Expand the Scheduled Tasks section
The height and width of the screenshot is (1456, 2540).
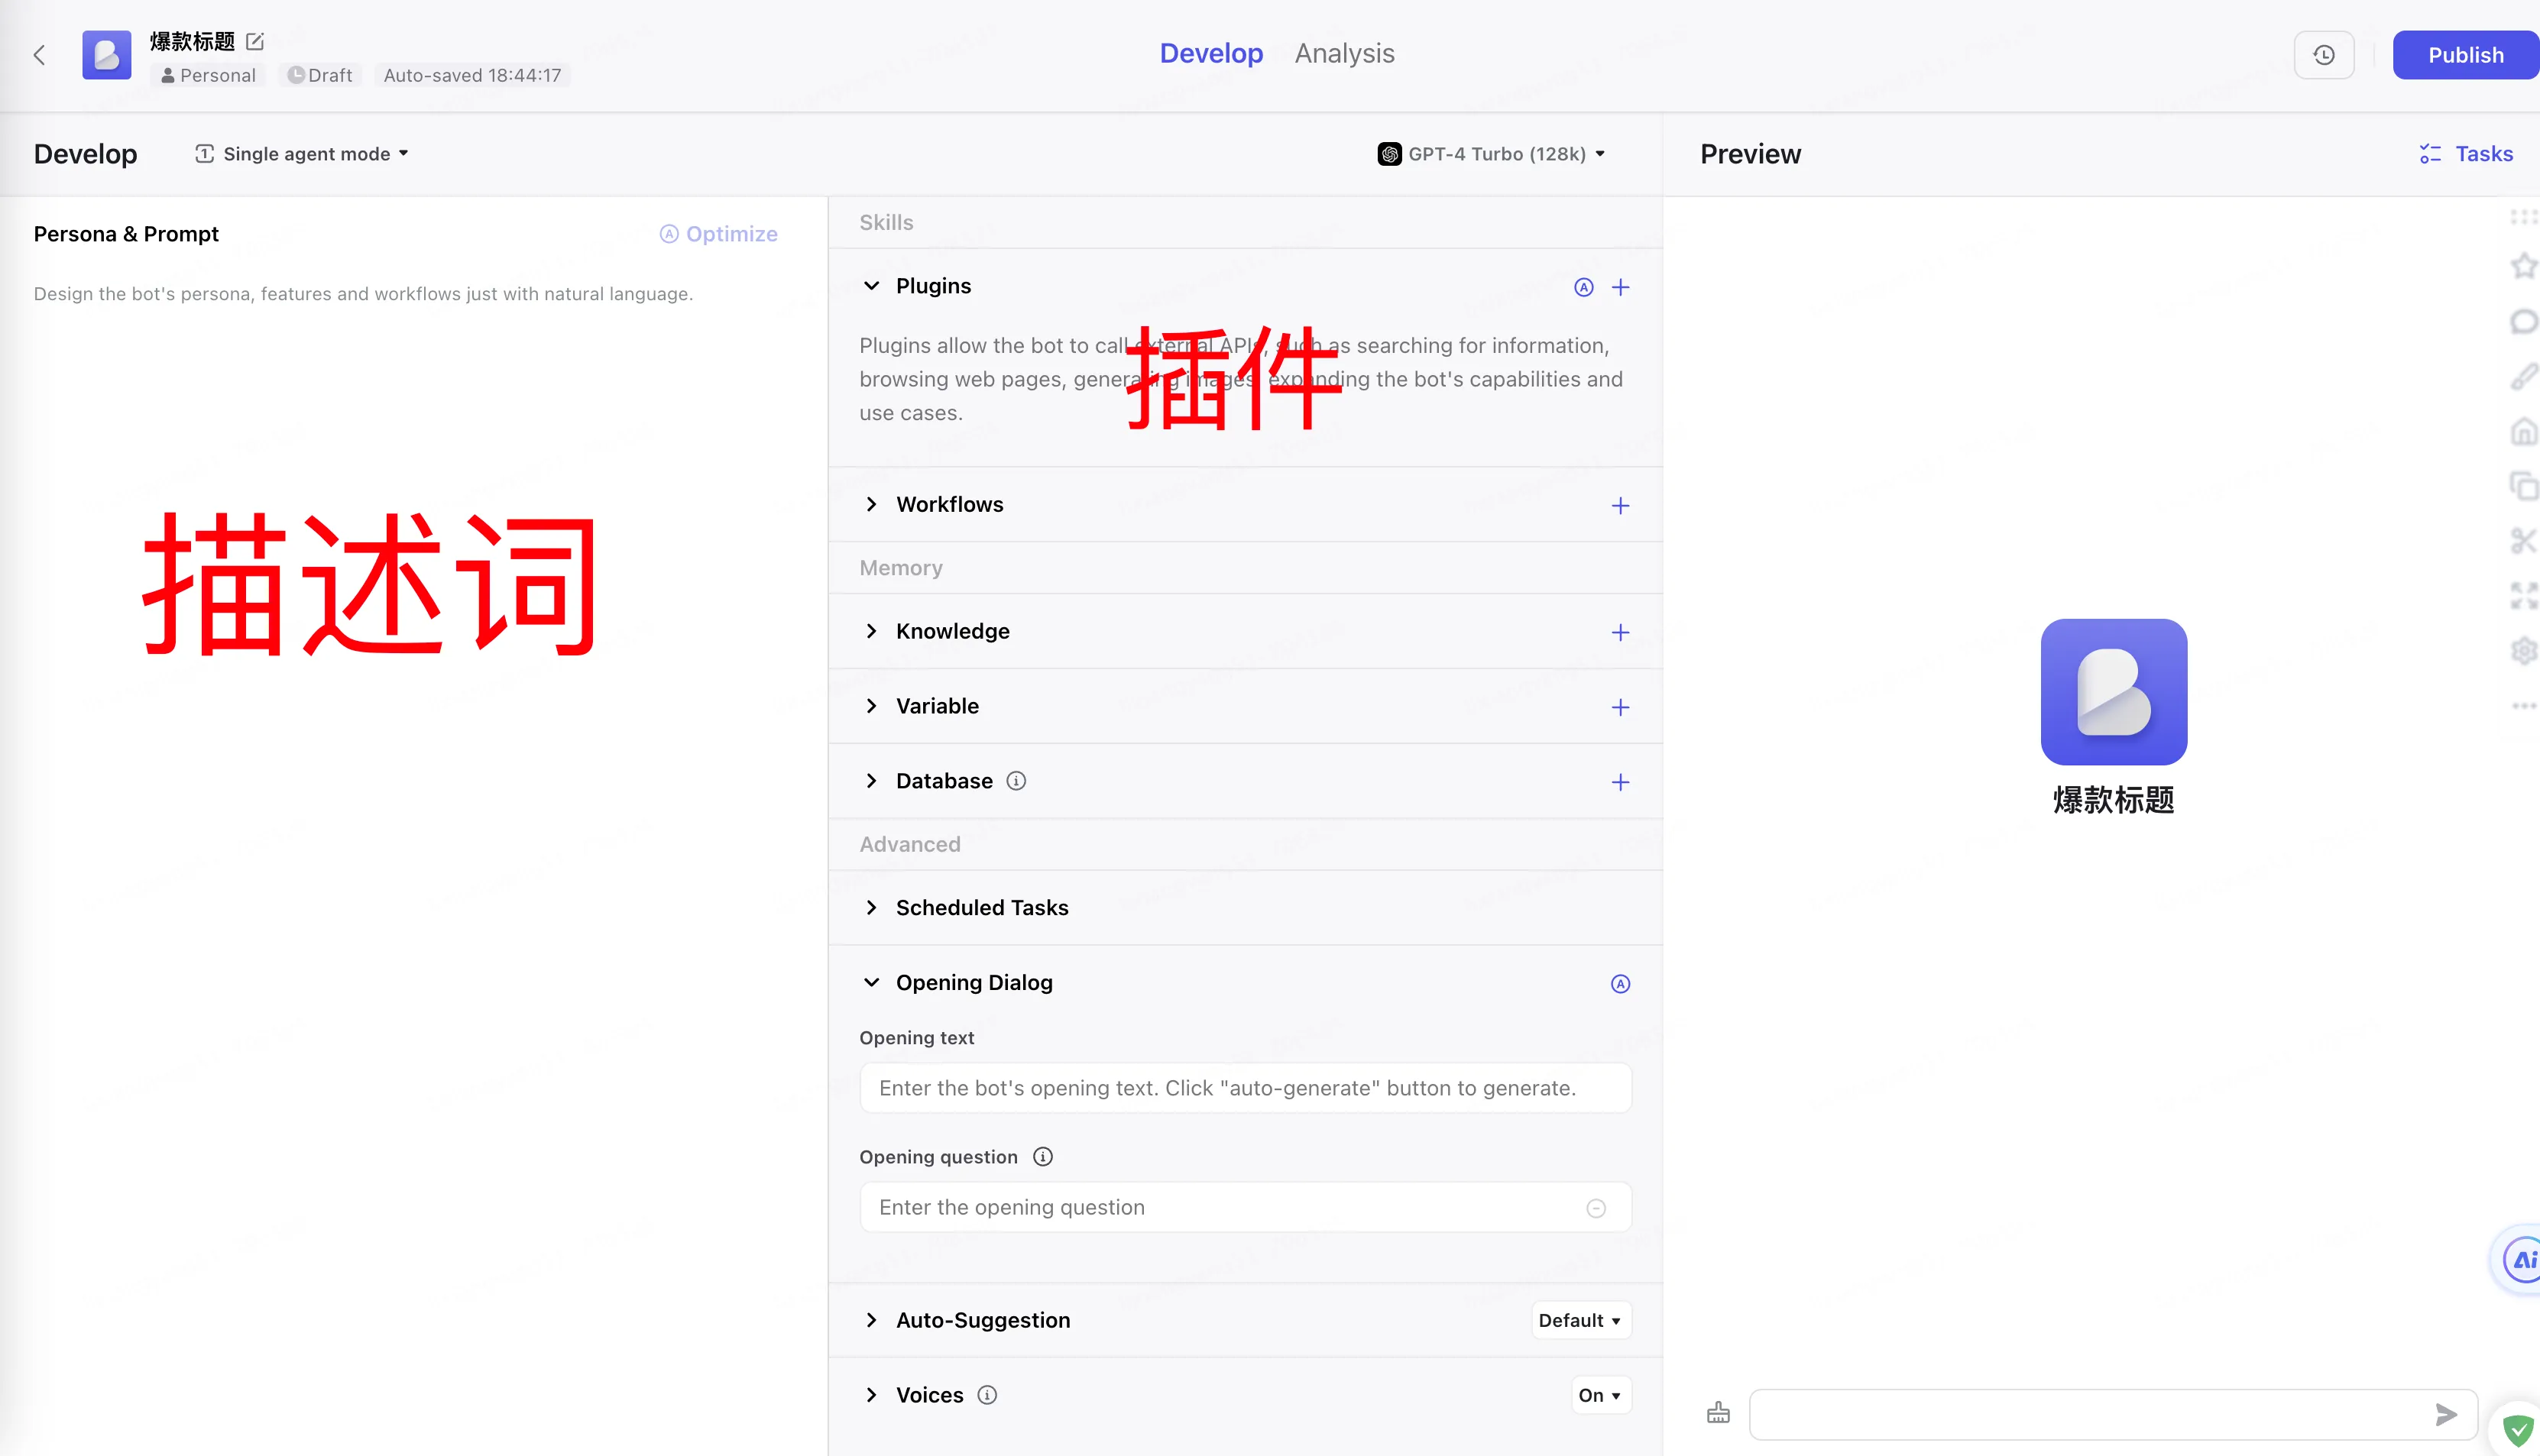871,908
